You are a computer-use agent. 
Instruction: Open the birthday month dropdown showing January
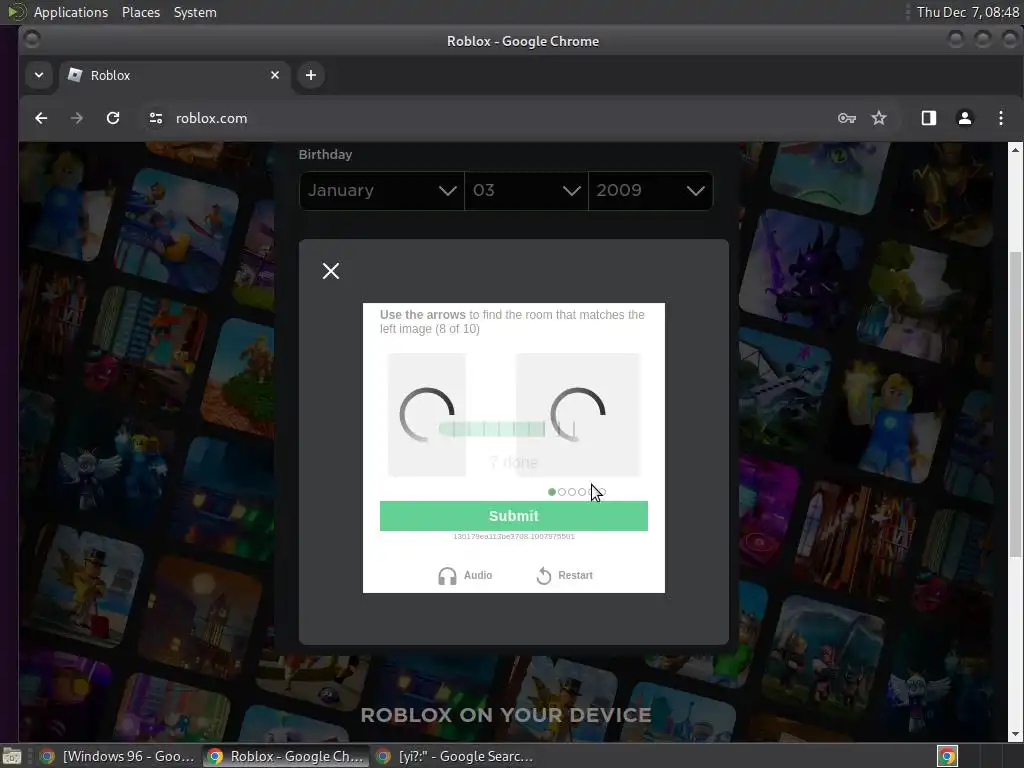coord(382,191)
